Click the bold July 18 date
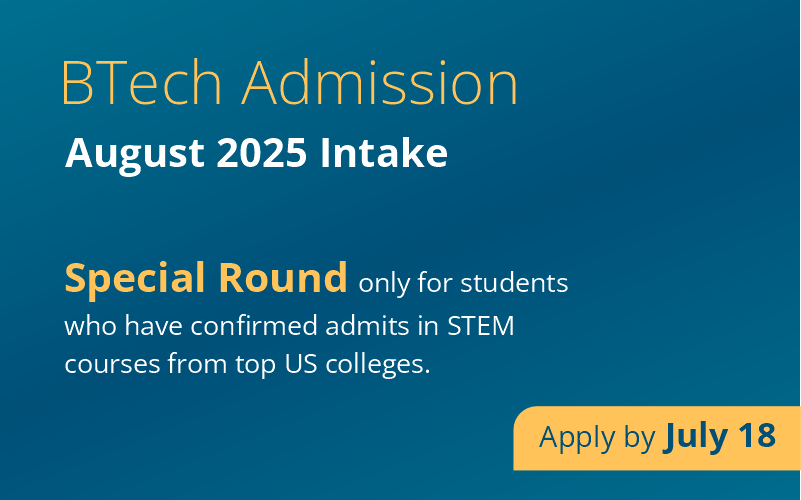 point(720,437)
